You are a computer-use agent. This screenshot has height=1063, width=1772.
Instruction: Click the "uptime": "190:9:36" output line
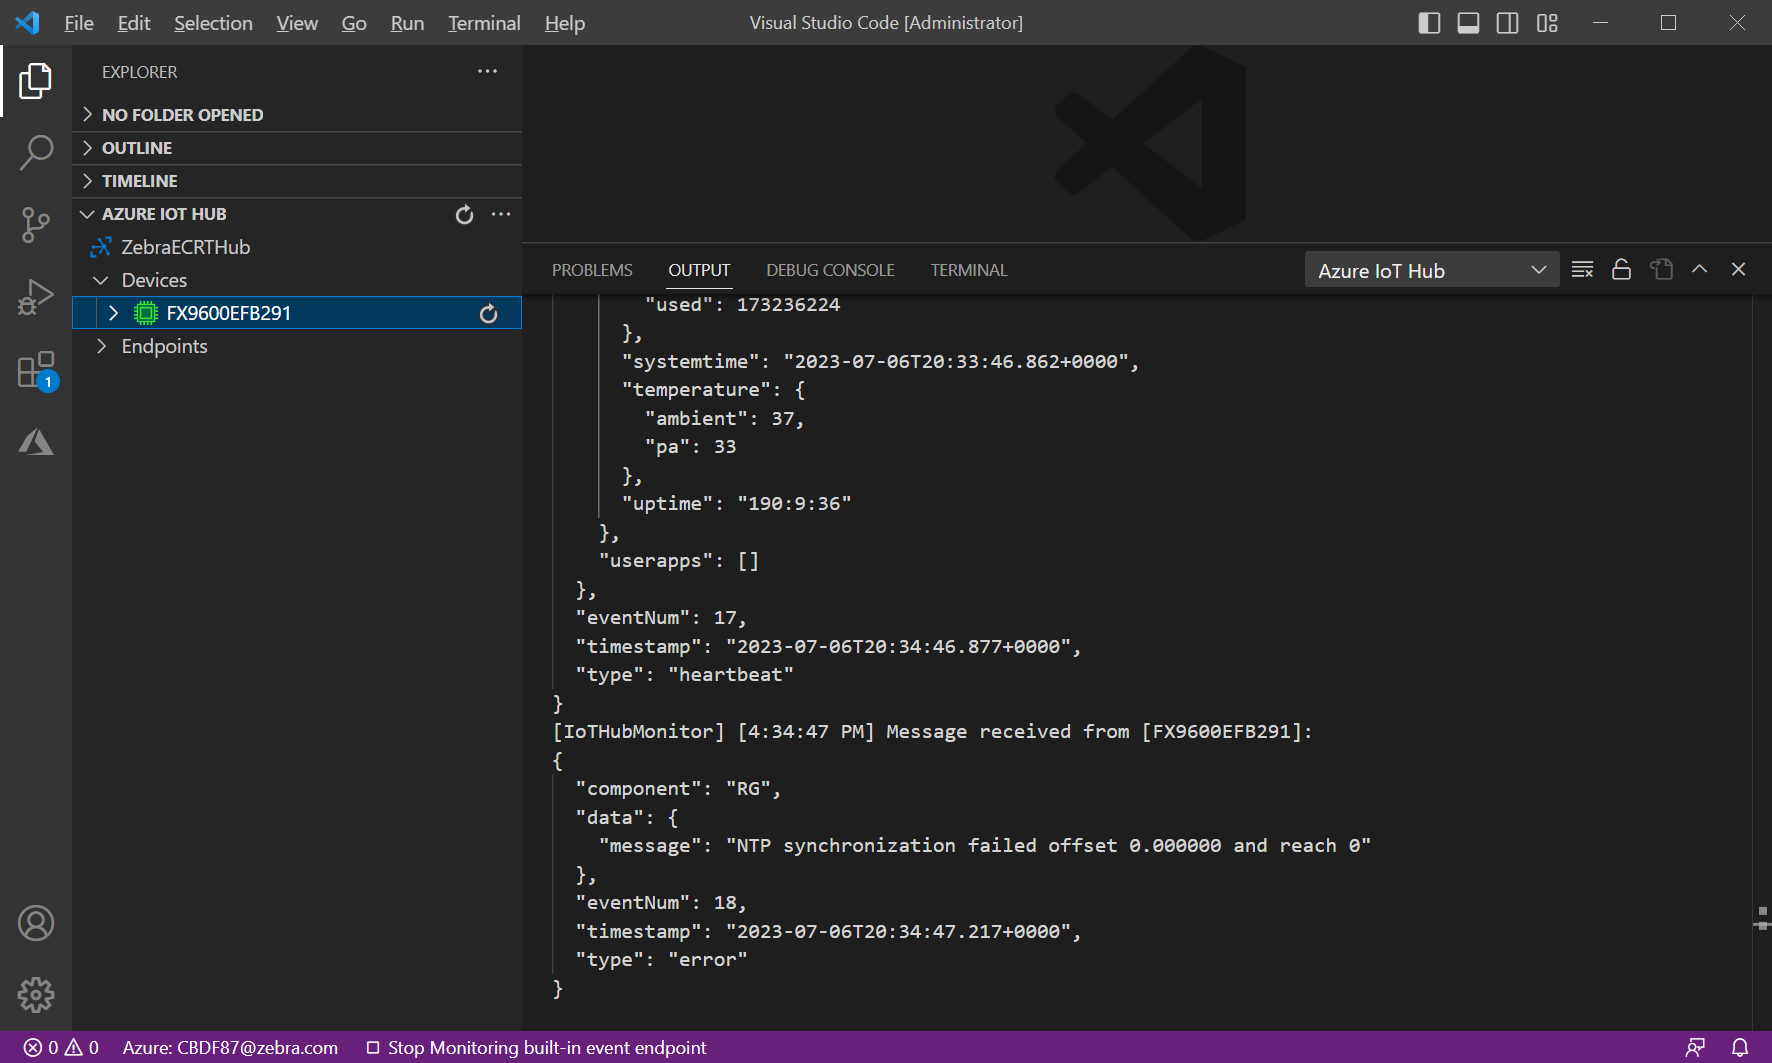click(x=737, y=504)
